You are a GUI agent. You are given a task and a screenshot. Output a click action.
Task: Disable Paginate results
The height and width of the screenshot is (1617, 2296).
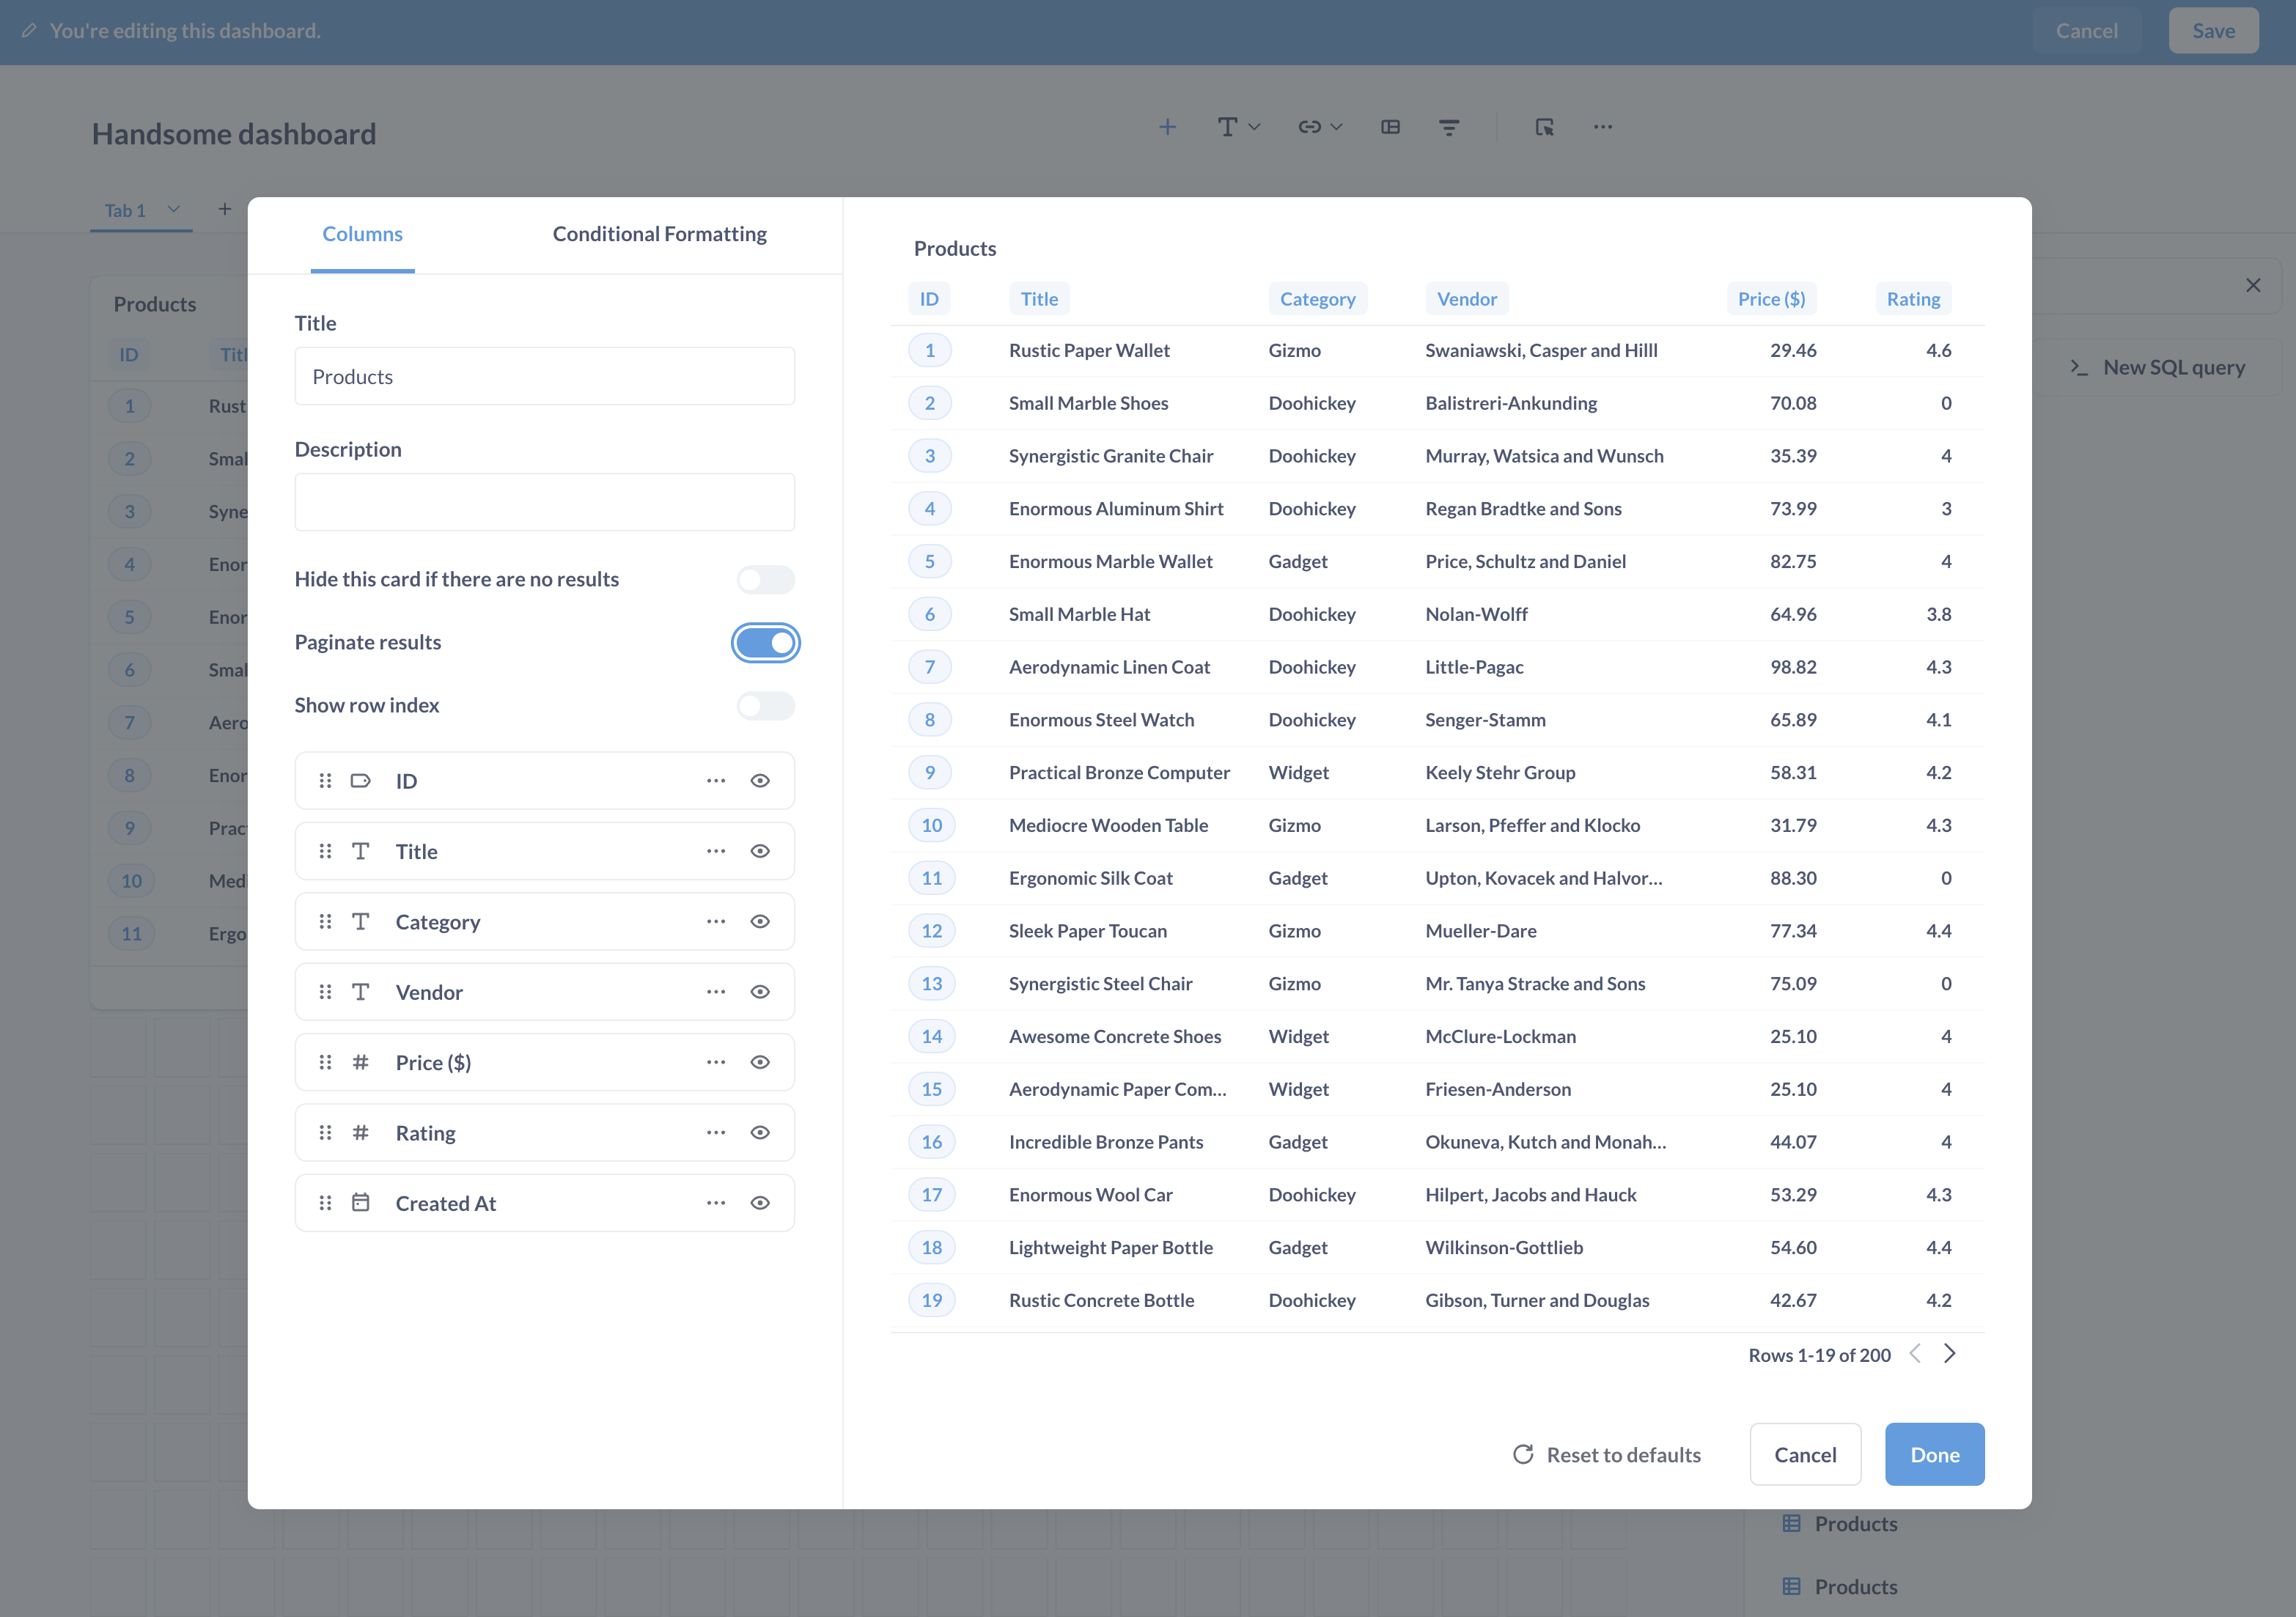coord(765,642)
